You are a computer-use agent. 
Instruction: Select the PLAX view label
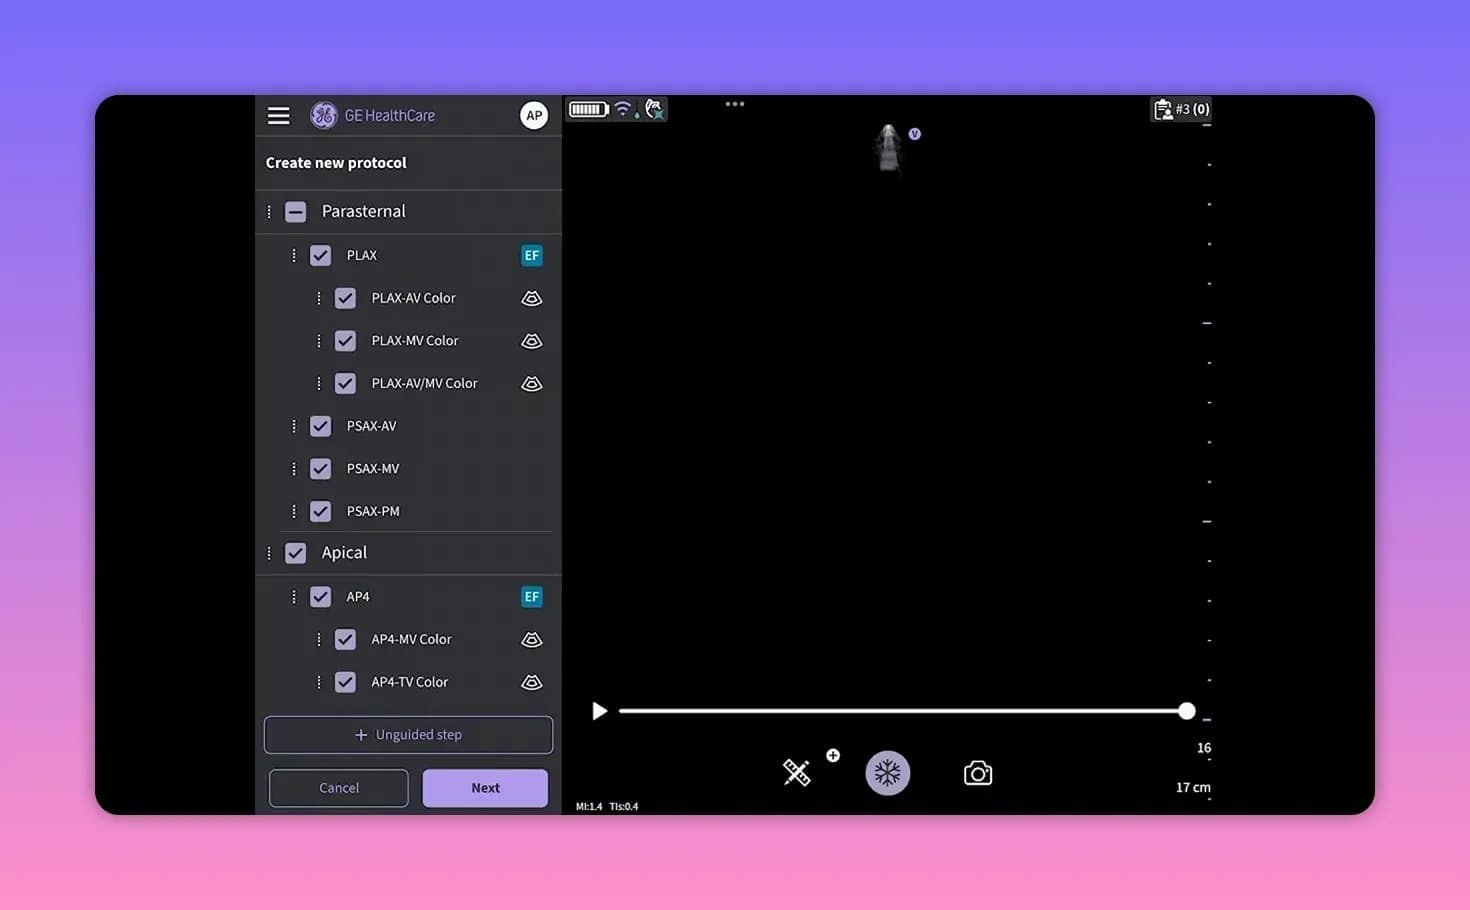click(x=362, y=256)
